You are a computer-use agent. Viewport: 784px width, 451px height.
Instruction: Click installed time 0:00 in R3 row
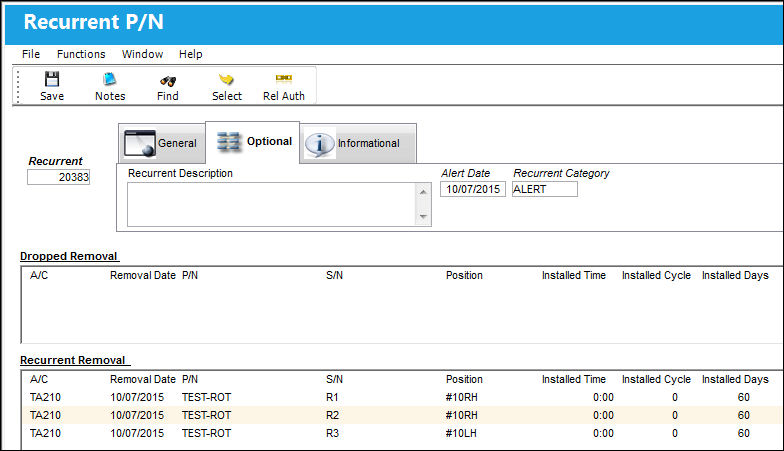point(604,434)
